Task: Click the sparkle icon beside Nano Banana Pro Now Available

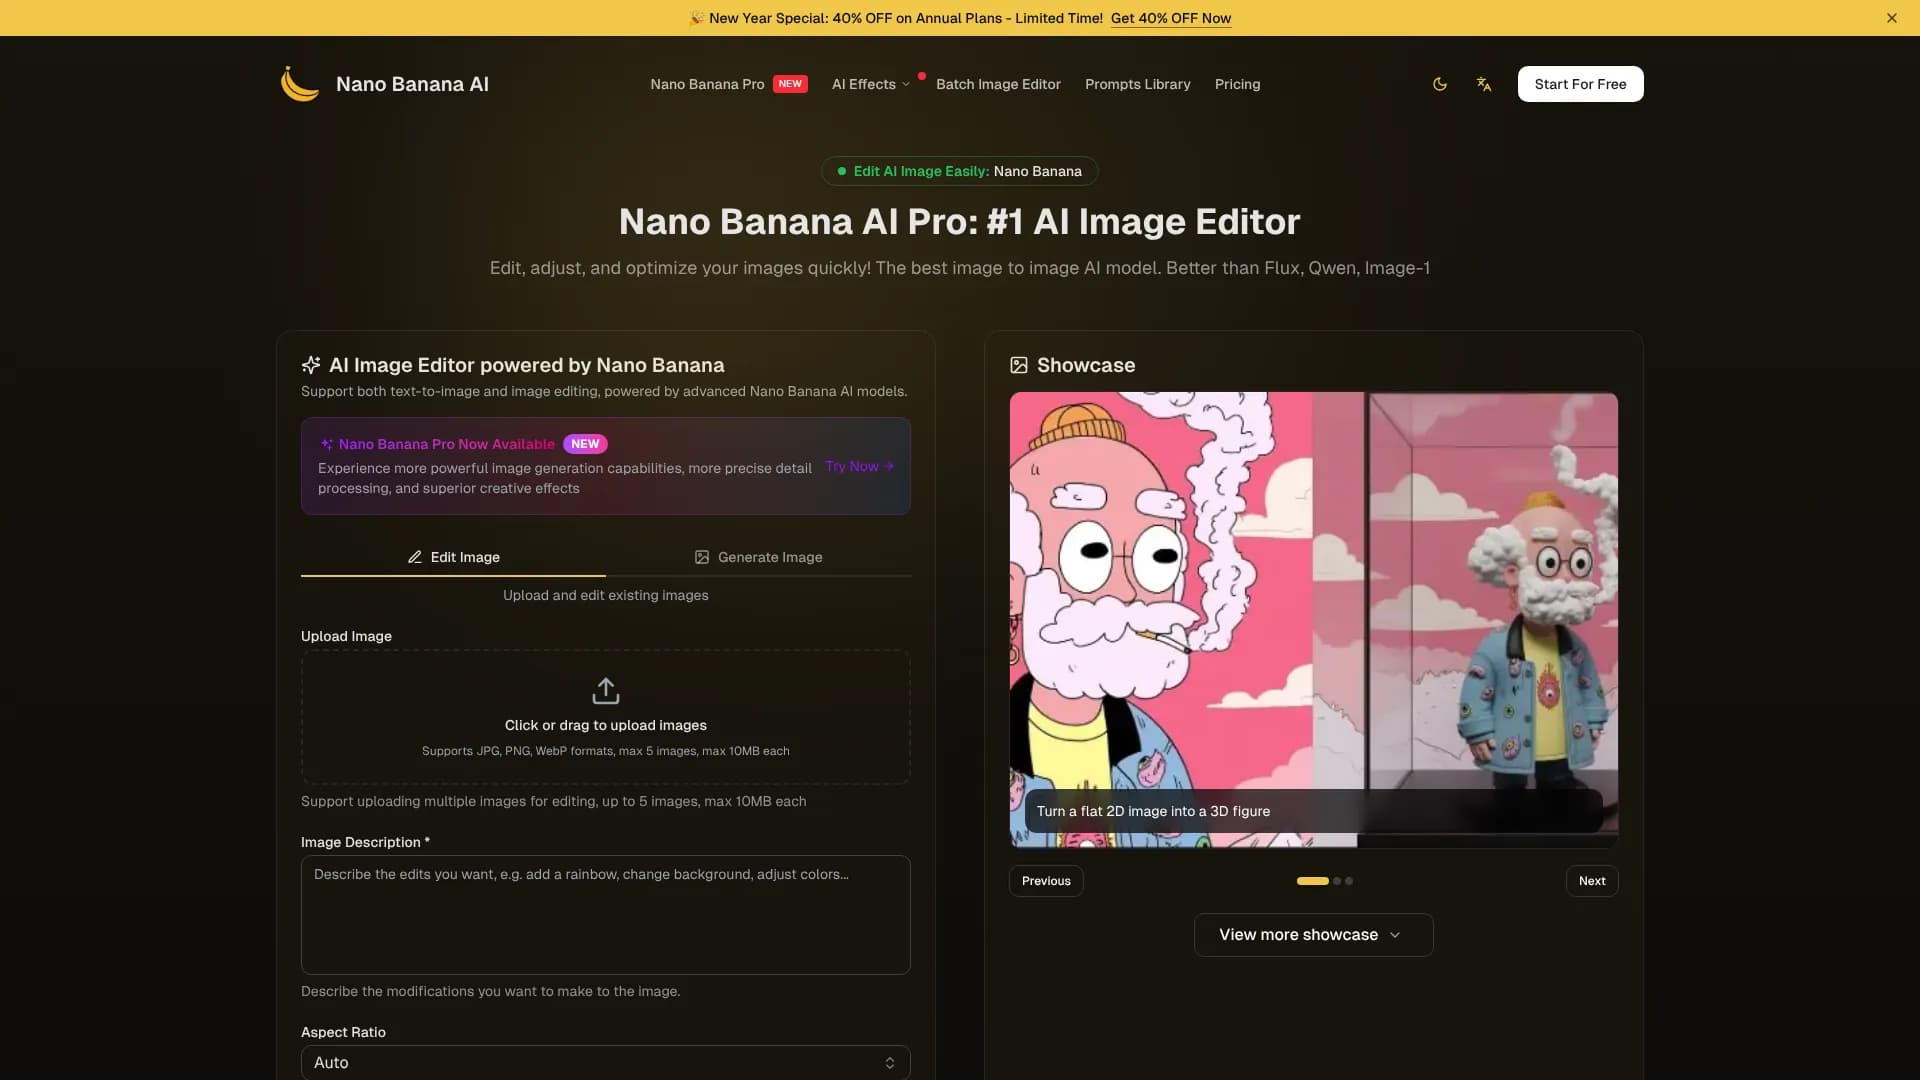Action: pyautogui.click(x=326, y=443)
